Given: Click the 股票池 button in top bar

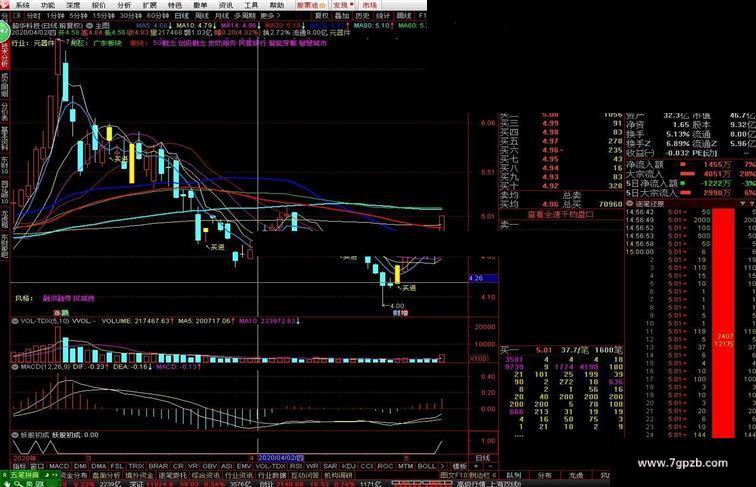Looking at the screenshot, I should (310, 5).
